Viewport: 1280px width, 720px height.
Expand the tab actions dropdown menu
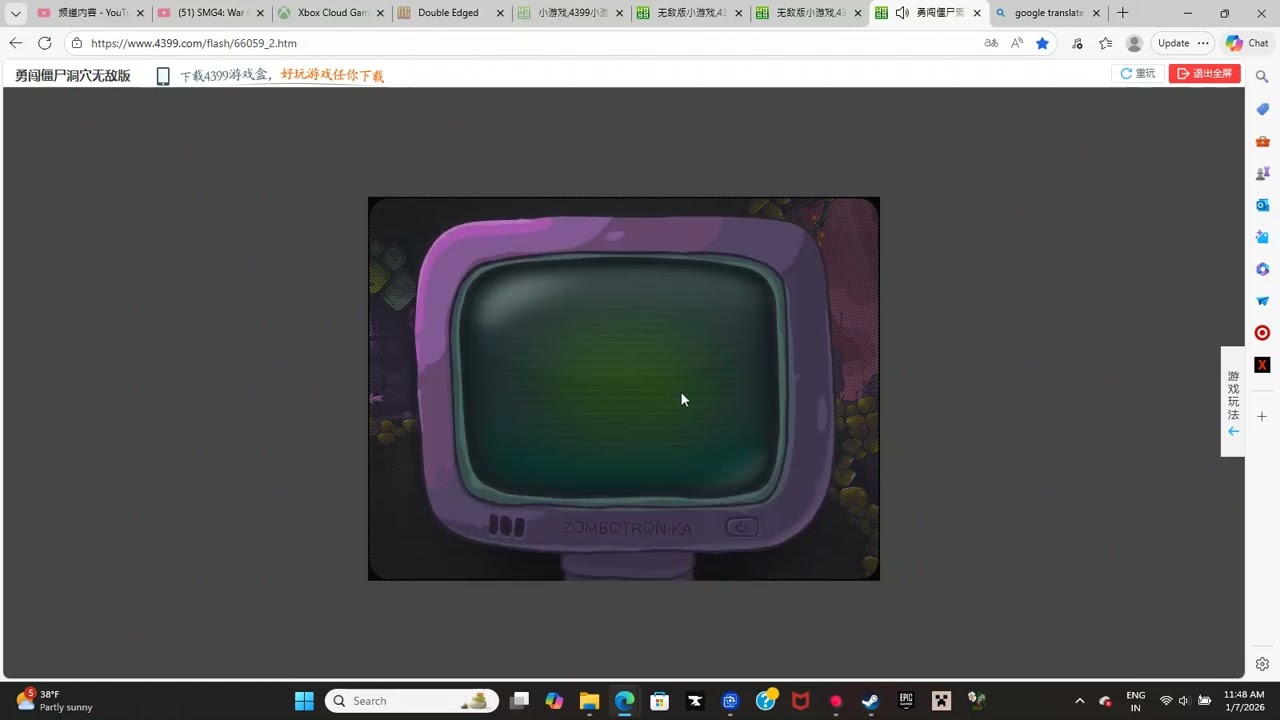[15, 13]
